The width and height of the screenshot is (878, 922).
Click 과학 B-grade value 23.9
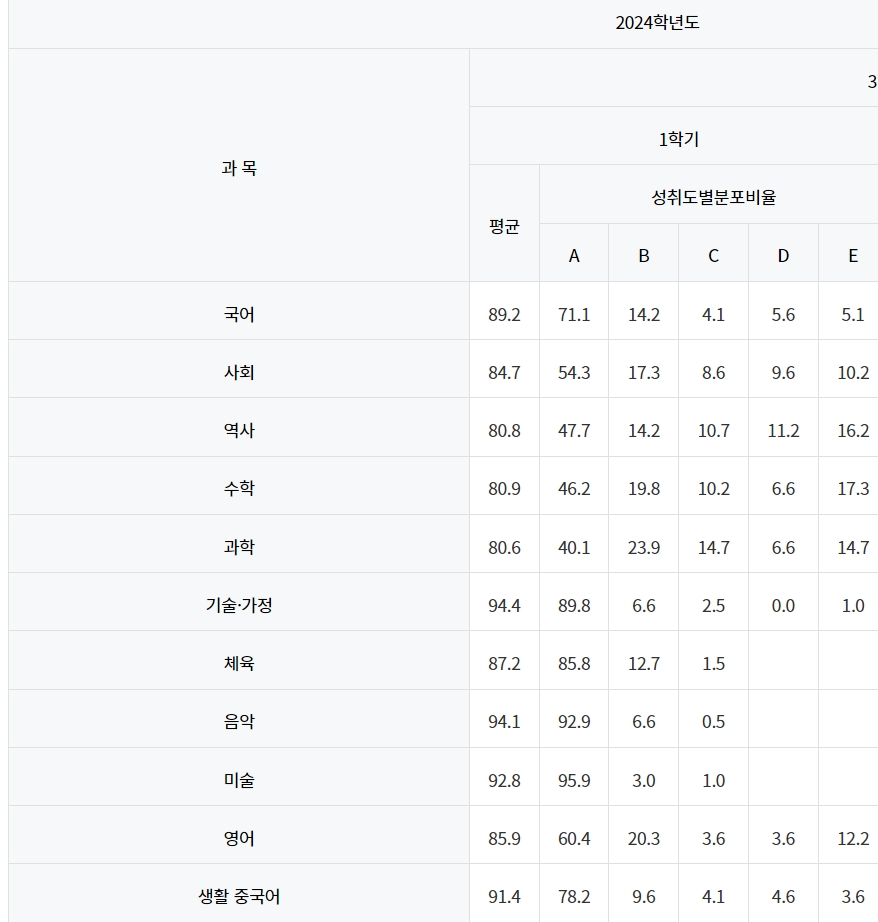coord(644,547)
